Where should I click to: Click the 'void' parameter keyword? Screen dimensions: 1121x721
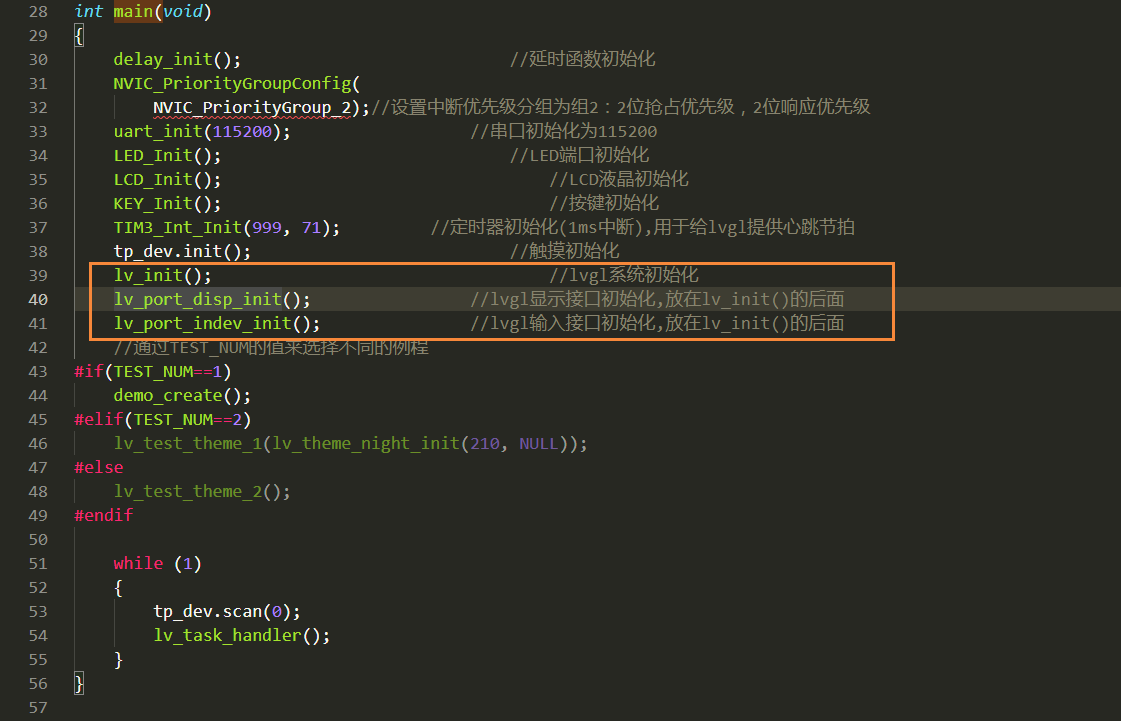coord(182,11)
